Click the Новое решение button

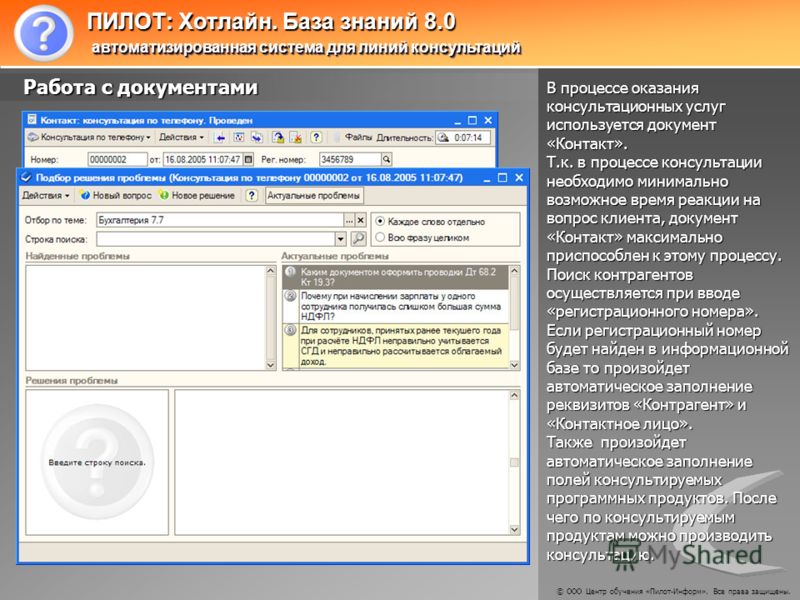click(197, 195)
